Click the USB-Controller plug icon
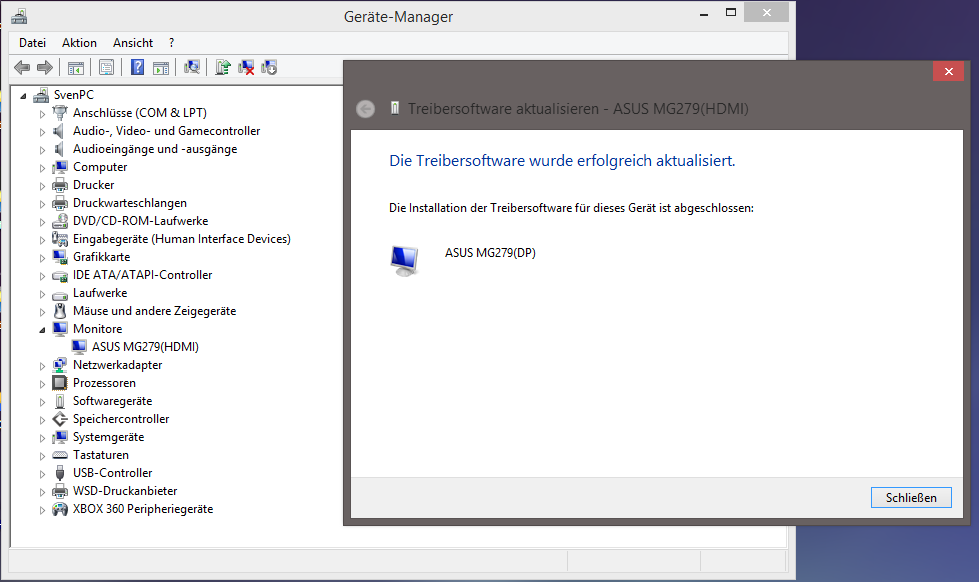Viewport: 979px width, 582px height. pyautogui.click(x=60, y=473)
